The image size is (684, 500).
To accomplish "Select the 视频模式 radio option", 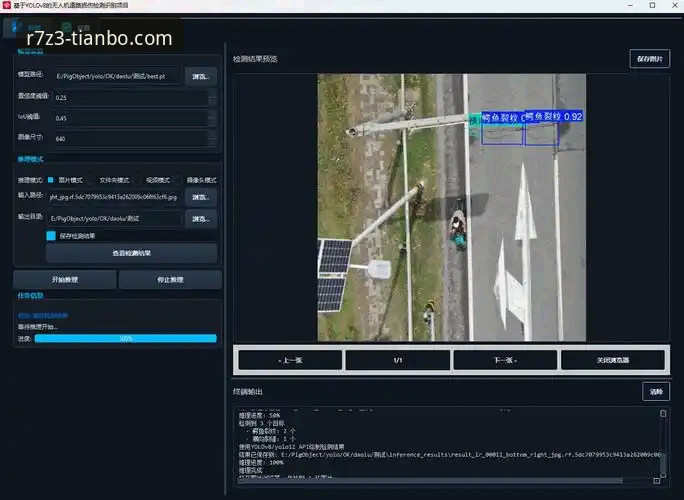I will pyautogui.click(x=157, y=180).
